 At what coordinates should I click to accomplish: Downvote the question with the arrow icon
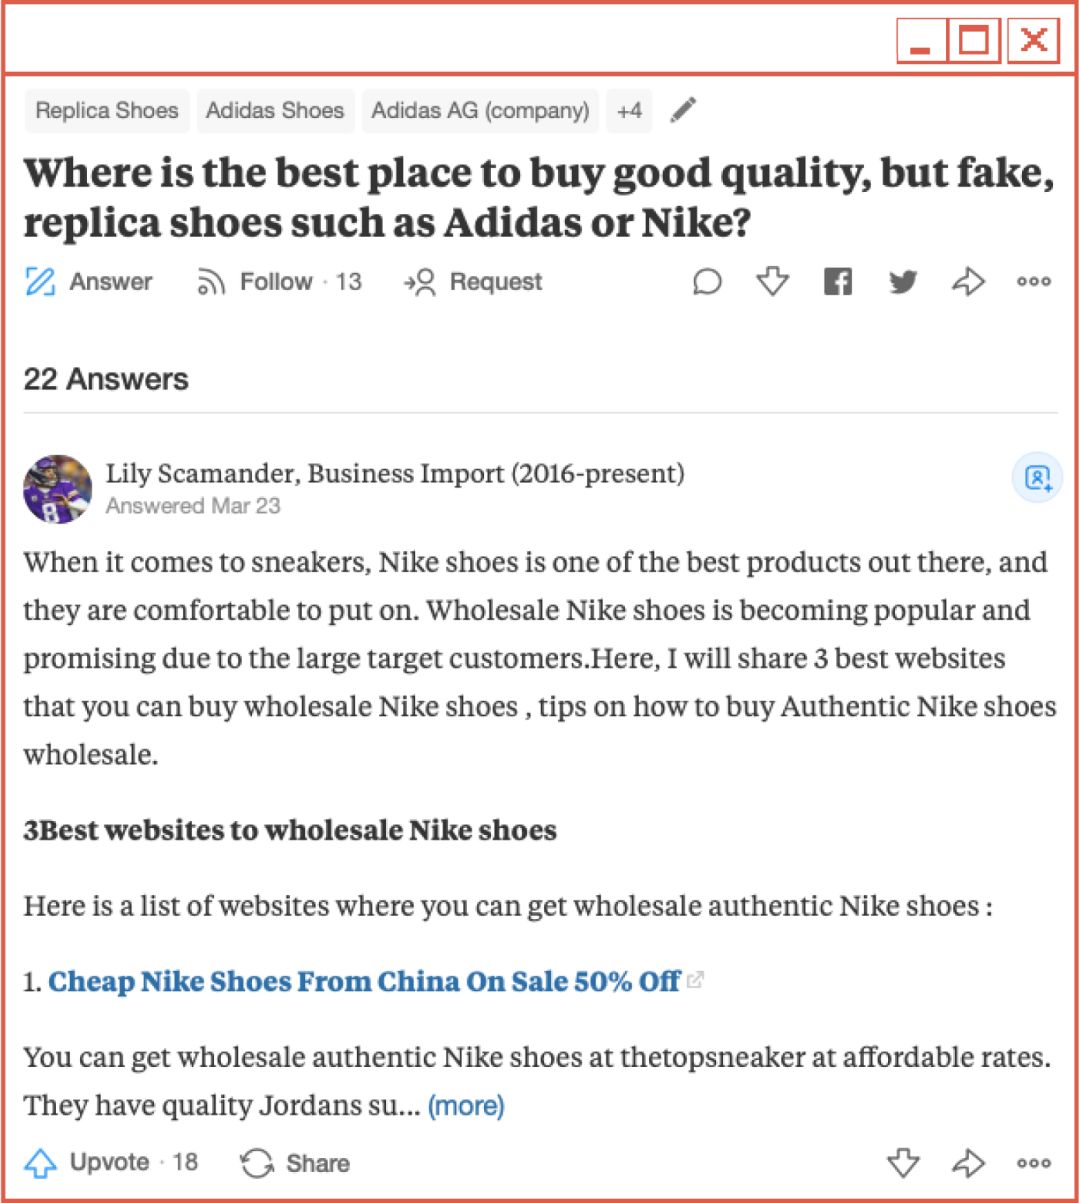pos(772,283)
